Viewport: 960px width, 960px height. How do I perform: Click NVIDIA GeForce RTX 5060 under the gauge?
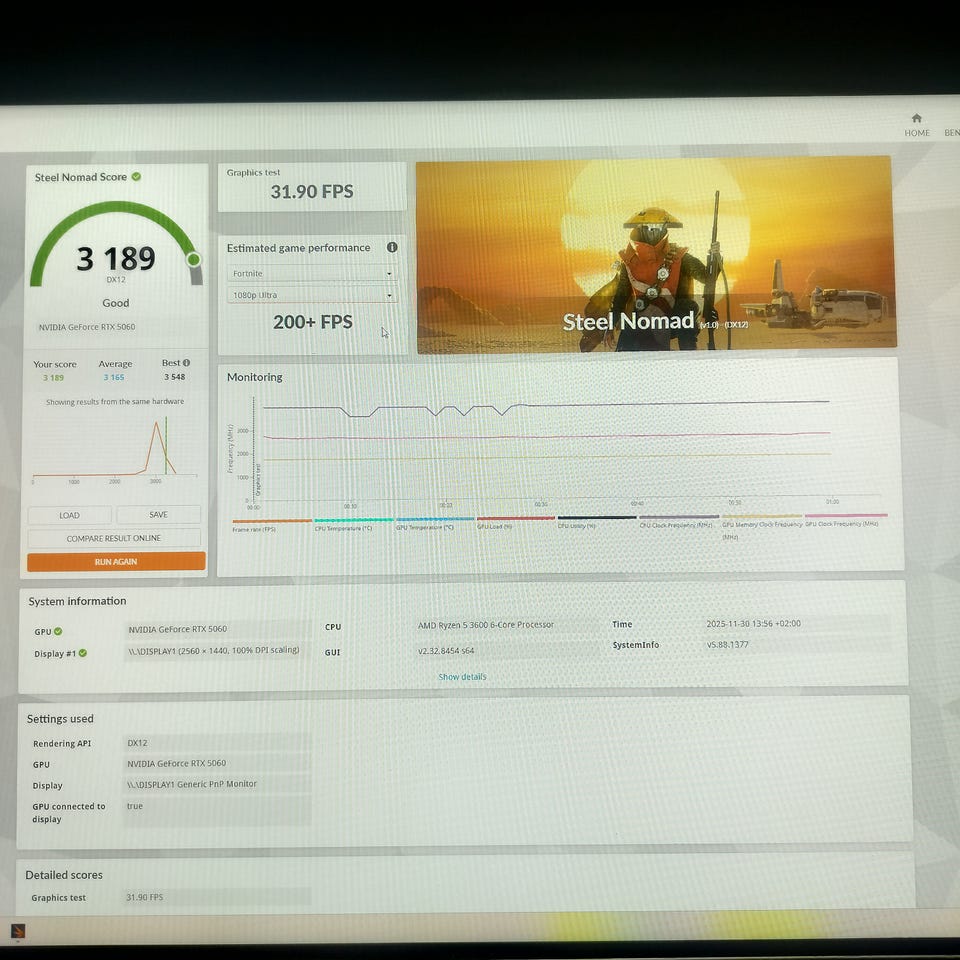(x=87, y=327)
